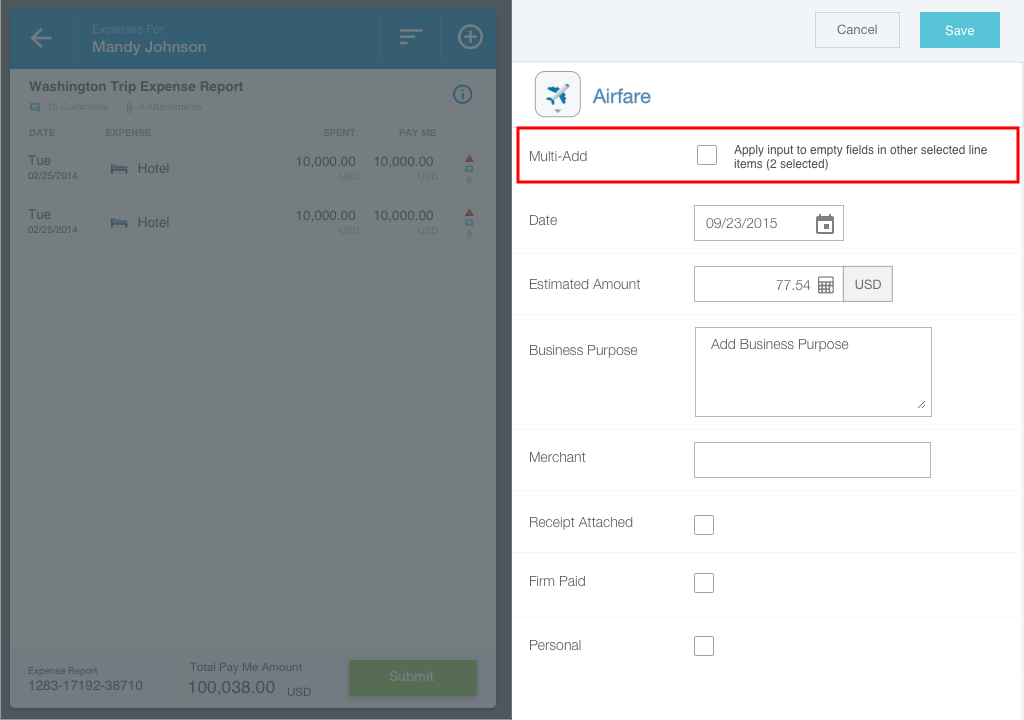Focus the Business Purpose text area
The width and height of the screenshot is (1024, 720).
tap(813, 372)
